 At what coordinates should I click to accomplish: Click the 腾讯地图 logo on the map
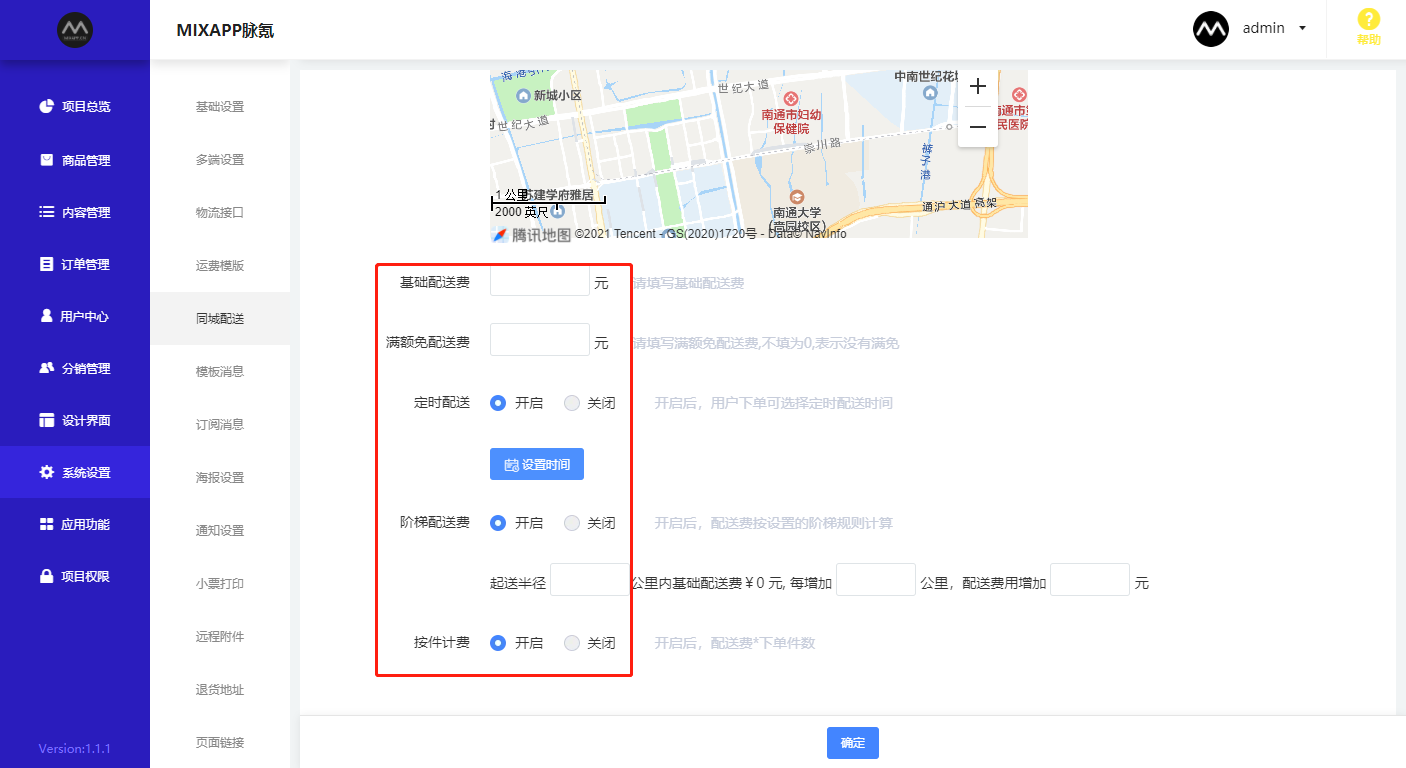click(531, 234)
